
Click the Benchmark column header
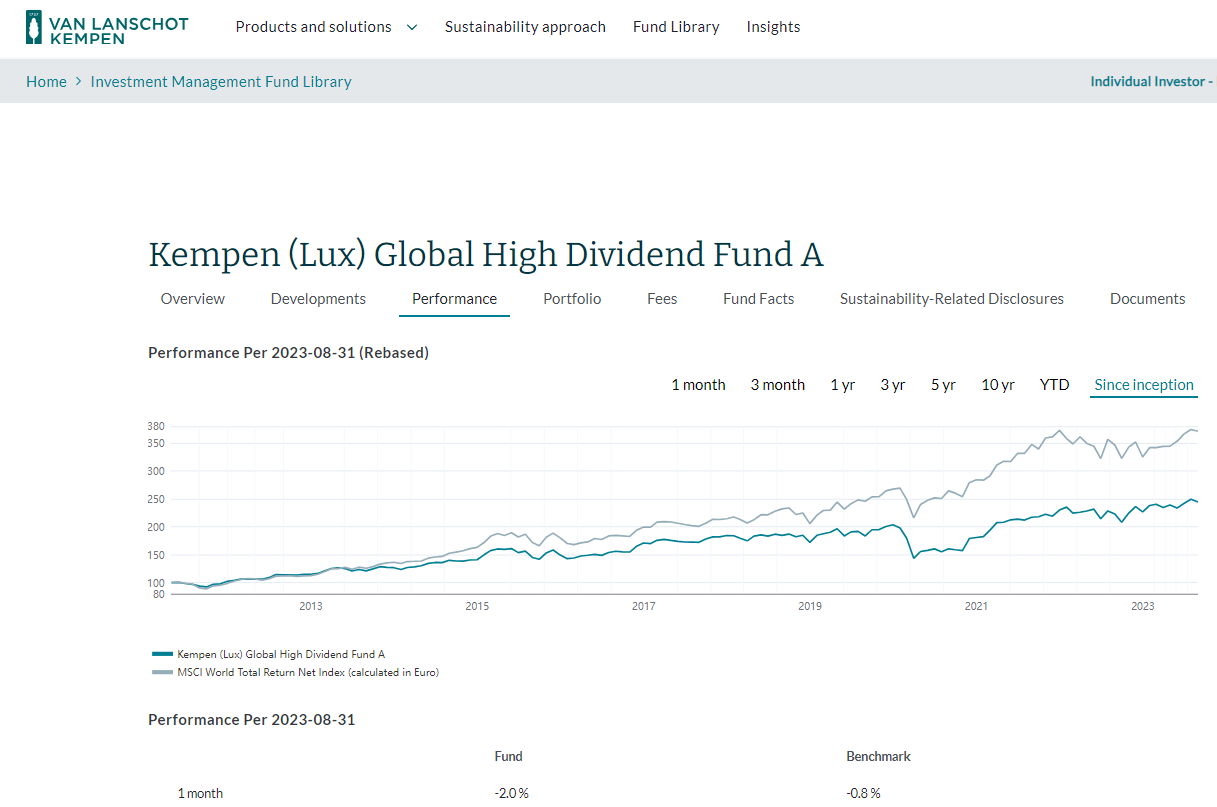878,757
